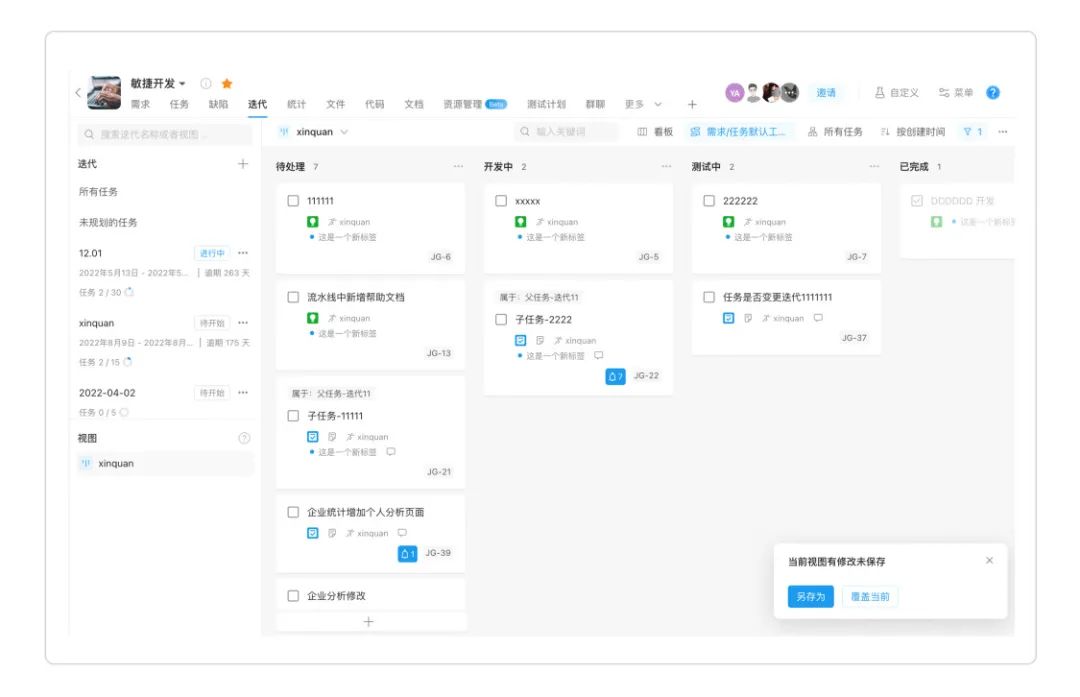Click the info icon next to project name
Screen dimensions: 1080x697
point(206,84)
